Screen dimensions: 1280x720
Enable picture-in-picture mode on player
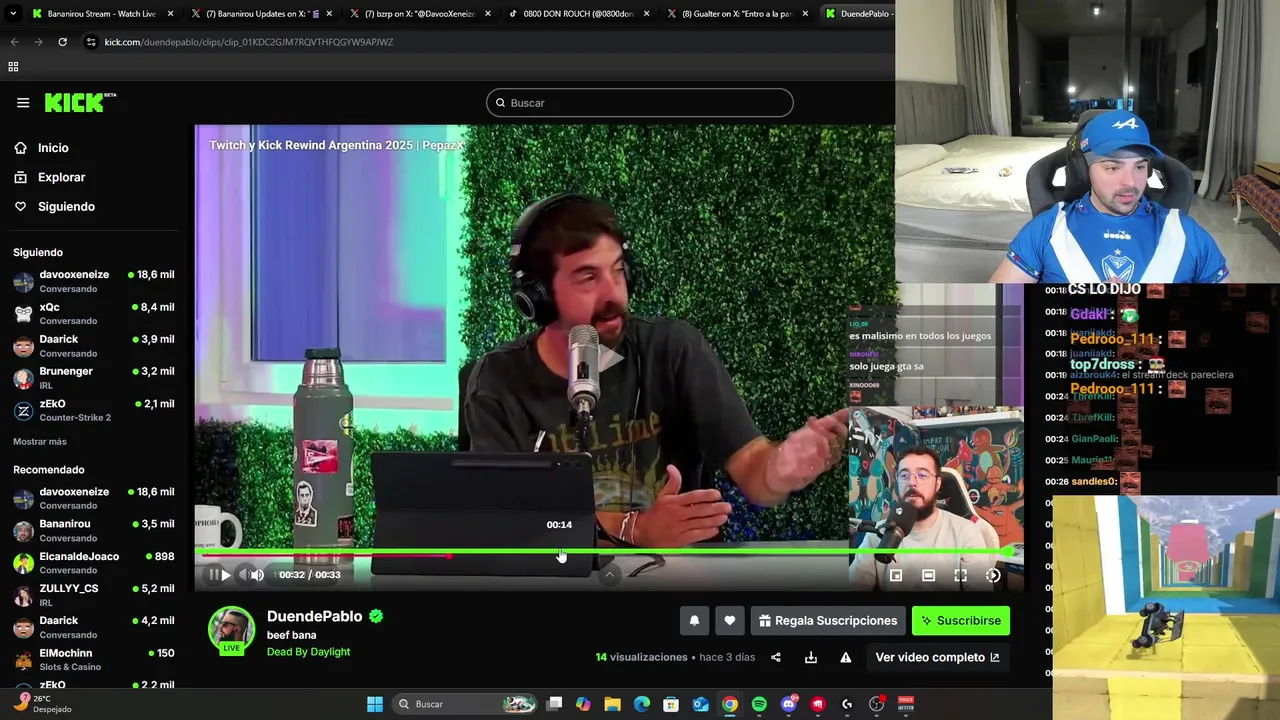click(x=896, y=575)
